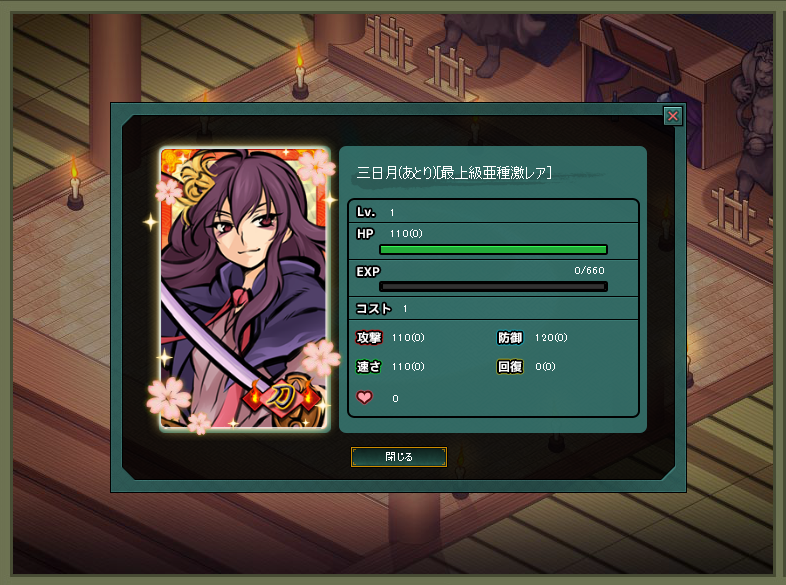
Task: Click the EXP label
Action: click(368, 272)
